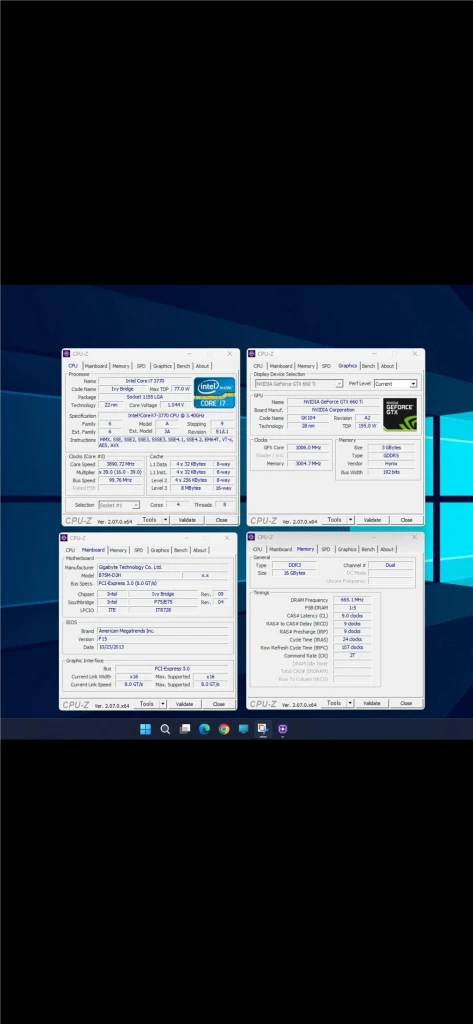This screenshot has height=1024, width=473.
Task: Click DRAM Frequency 665.1 MHz value
Action: pyautogui.click(x=351, y=600)
